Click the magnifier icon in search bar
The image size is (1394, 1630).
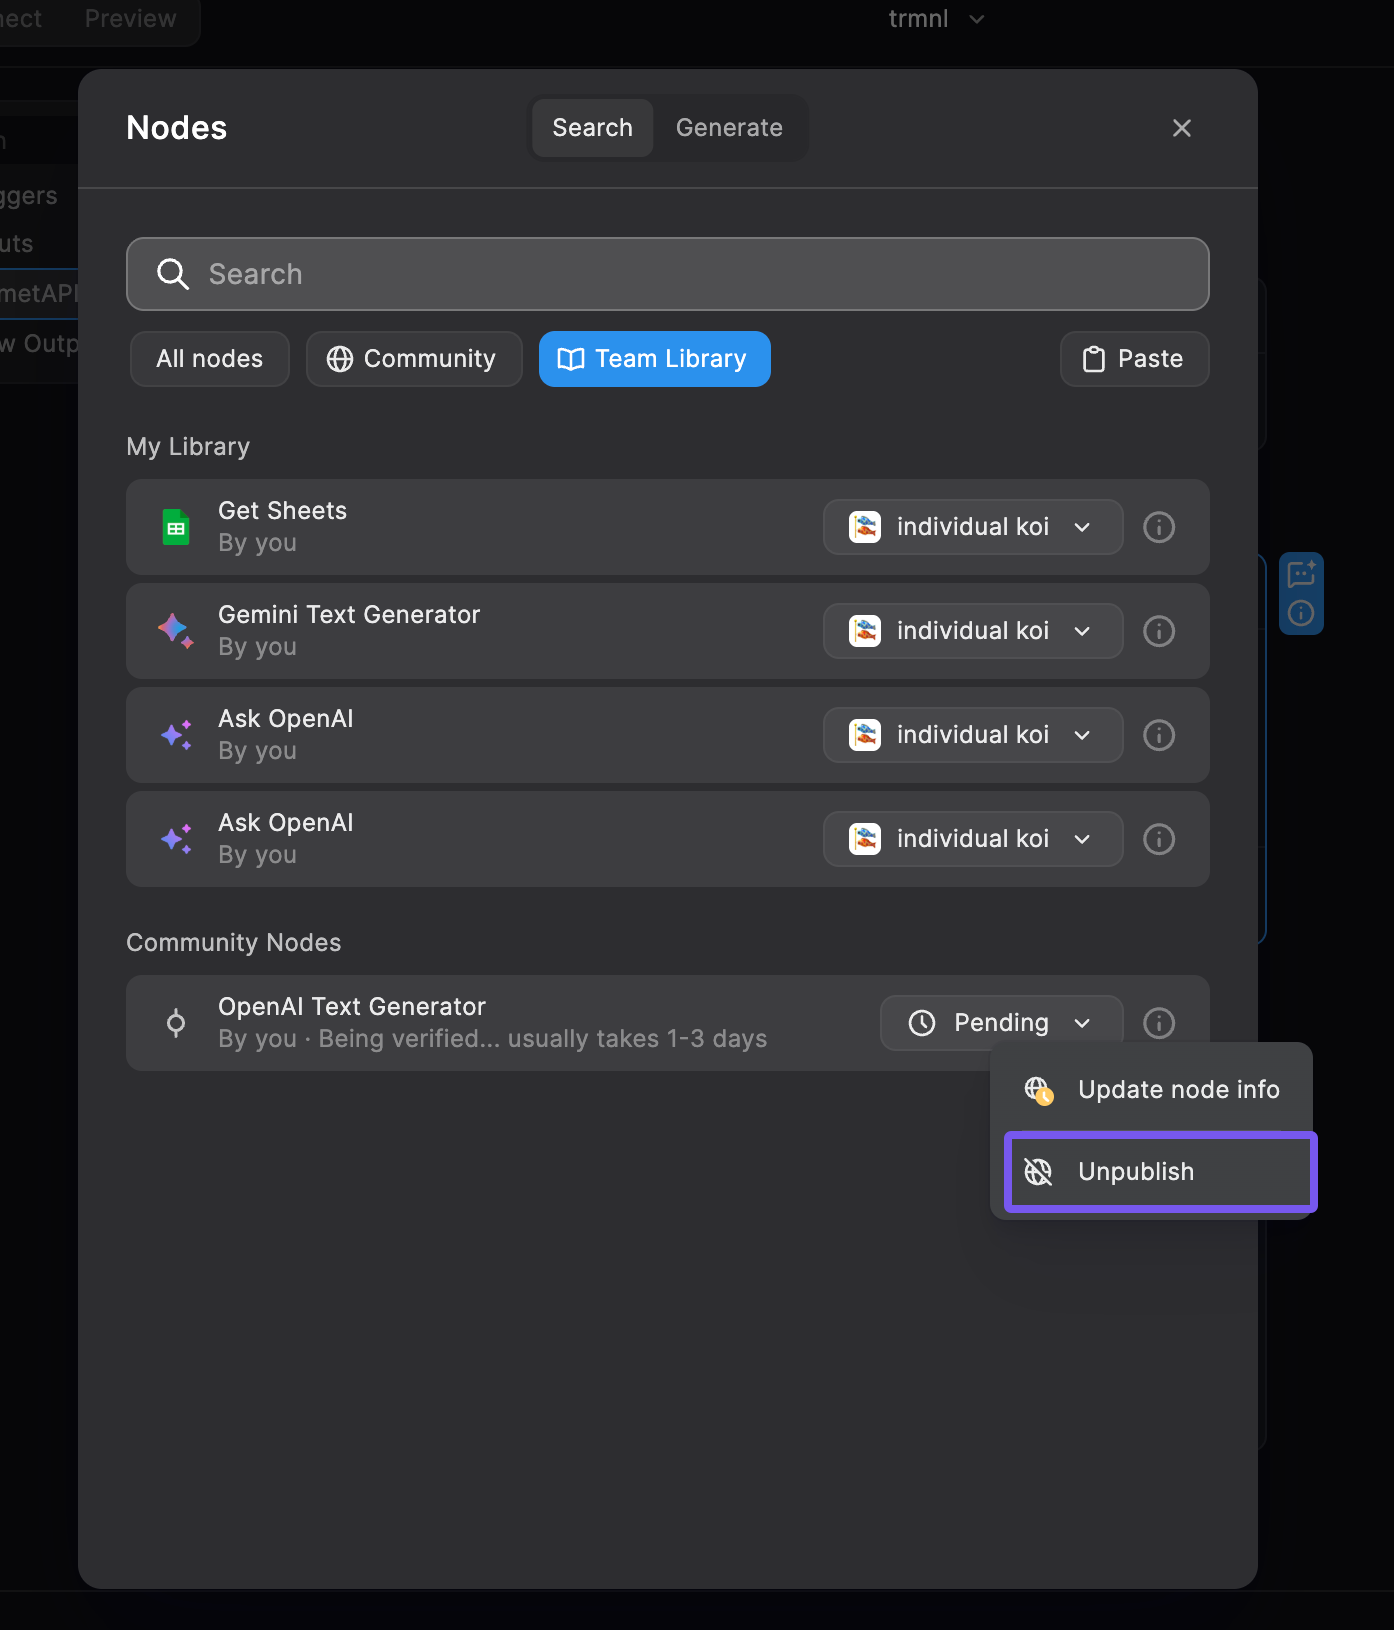(x=173, y=274)
